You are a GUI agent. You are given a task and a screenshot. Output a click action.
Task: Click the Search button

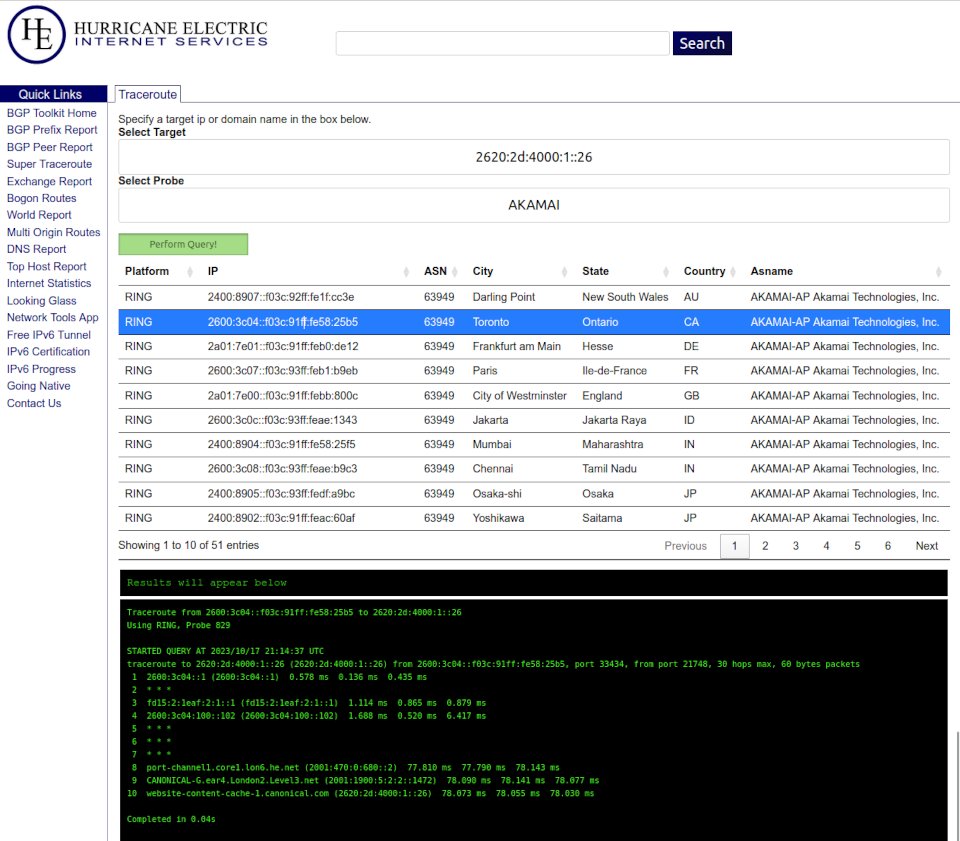(x=702, y=43)
